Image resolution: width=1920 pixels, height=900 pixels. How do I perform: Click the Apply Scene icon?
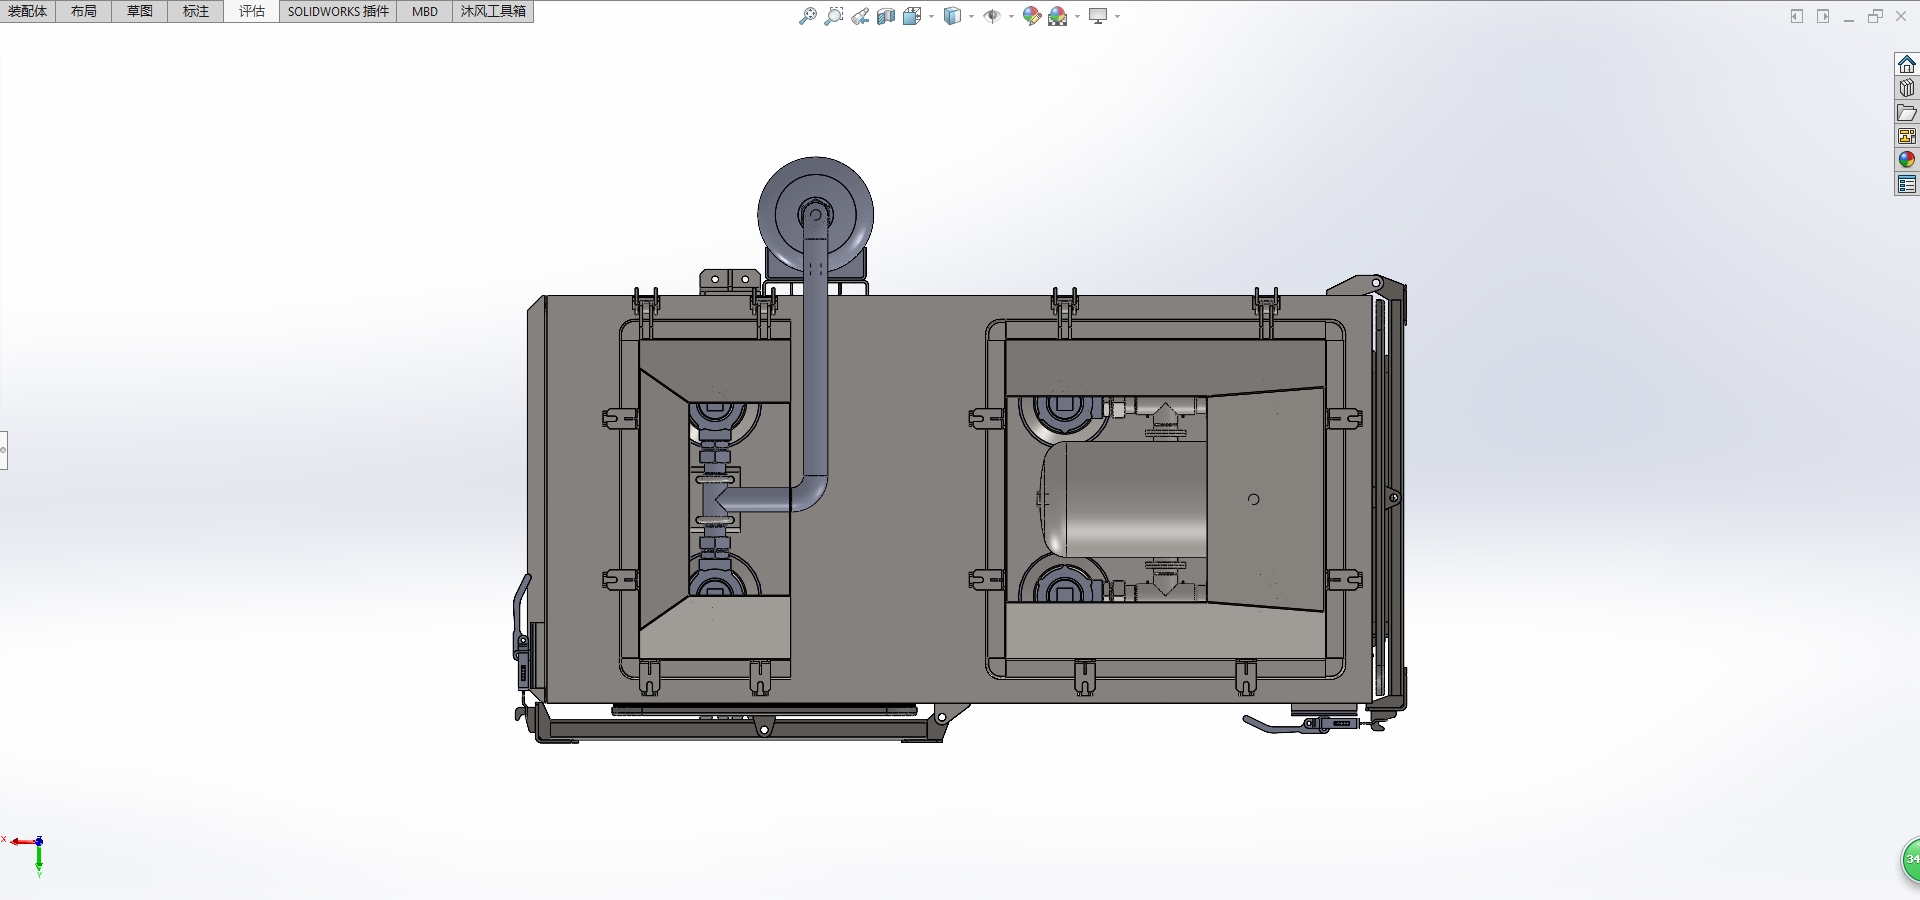pos(1058,16)
